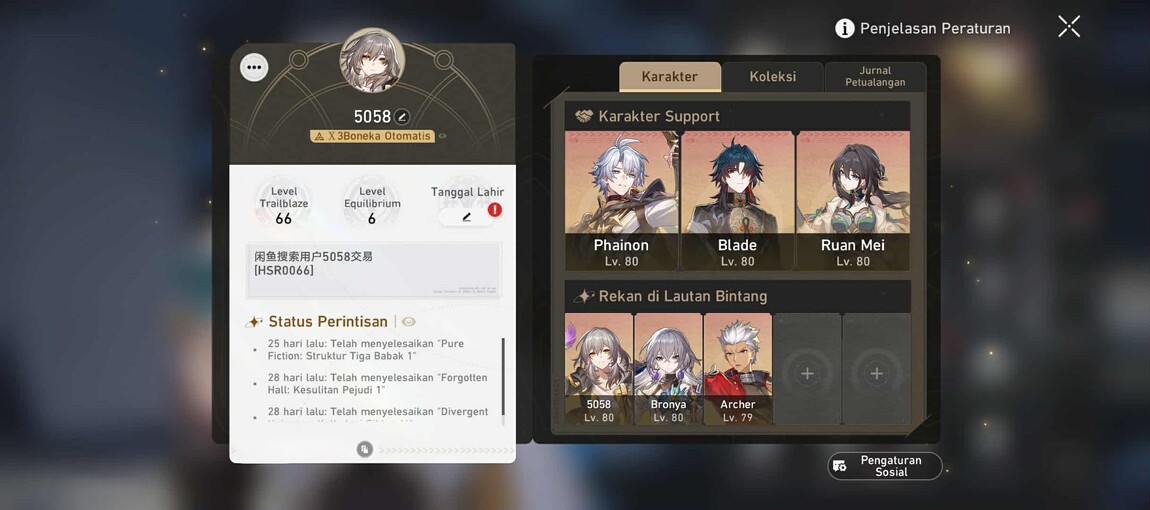
Task: Click the signature text field
Action: [x=374, y=270]
